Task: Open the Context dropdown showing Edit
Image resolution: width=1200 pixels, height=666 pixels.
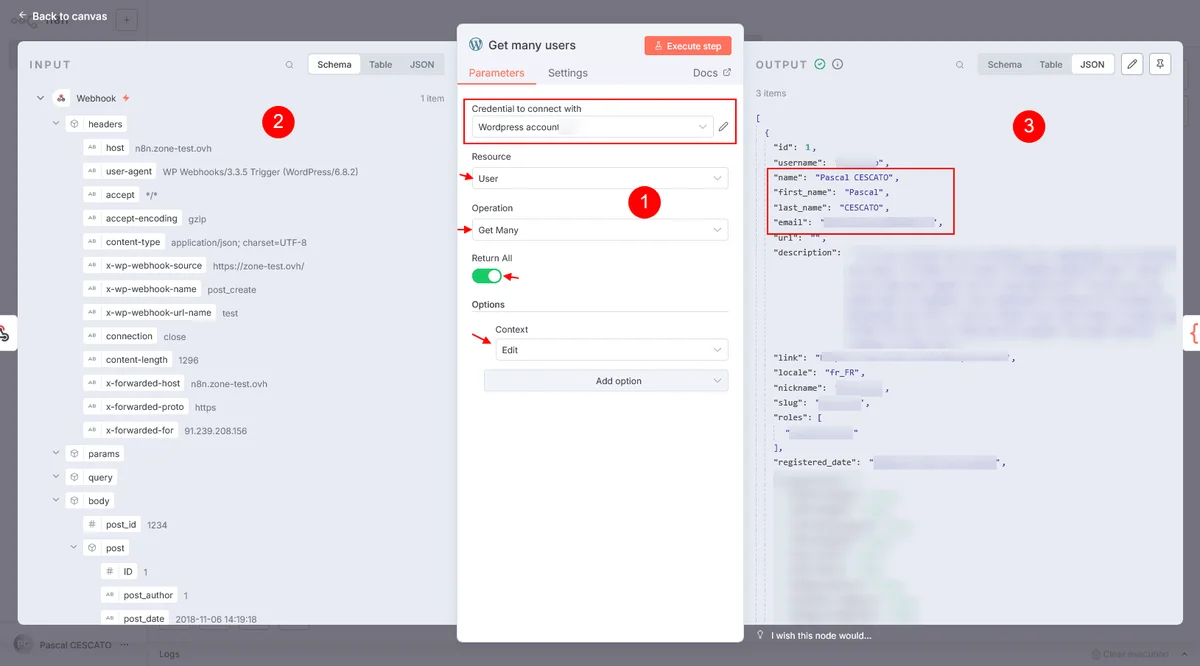Action: 611,350
